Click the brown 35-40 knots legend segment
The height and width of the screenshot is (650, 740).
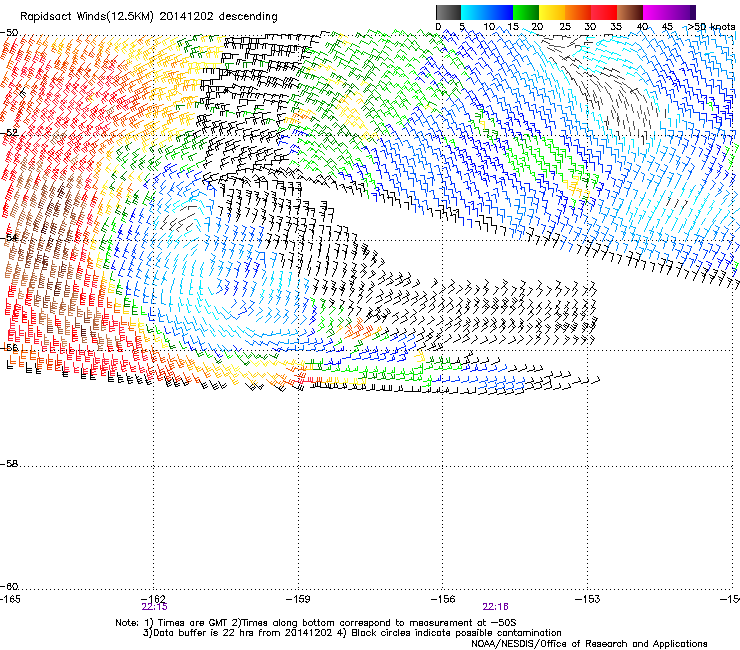(x=630, y=12)
